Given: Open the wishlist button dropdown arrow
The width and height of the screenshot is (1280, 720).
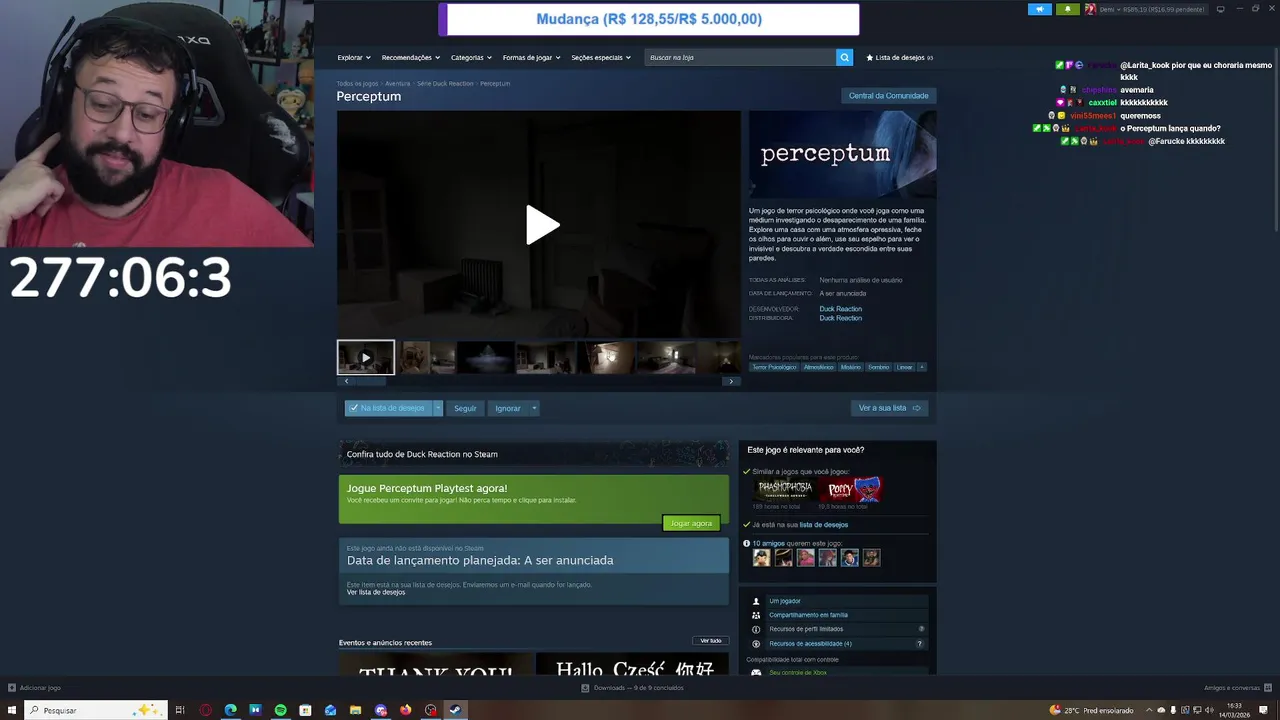Looking at the screenshot, I should (x=437, y=408).
